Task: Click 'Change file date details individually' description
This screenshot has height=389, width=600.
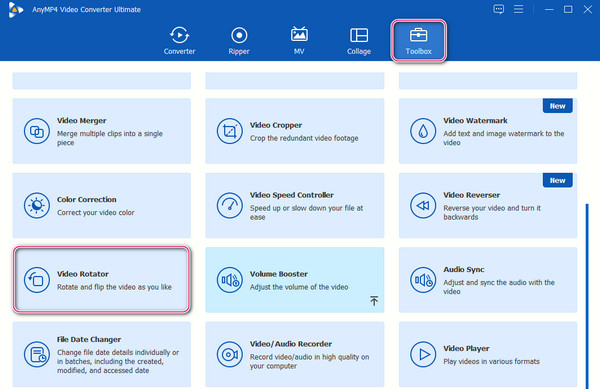Action: point(118,361)
